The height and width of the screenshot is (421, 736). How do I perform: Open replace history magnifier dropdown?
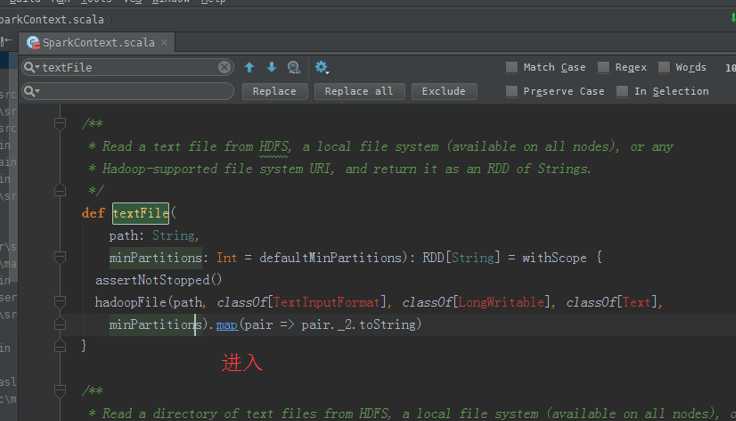pos(31,91)
